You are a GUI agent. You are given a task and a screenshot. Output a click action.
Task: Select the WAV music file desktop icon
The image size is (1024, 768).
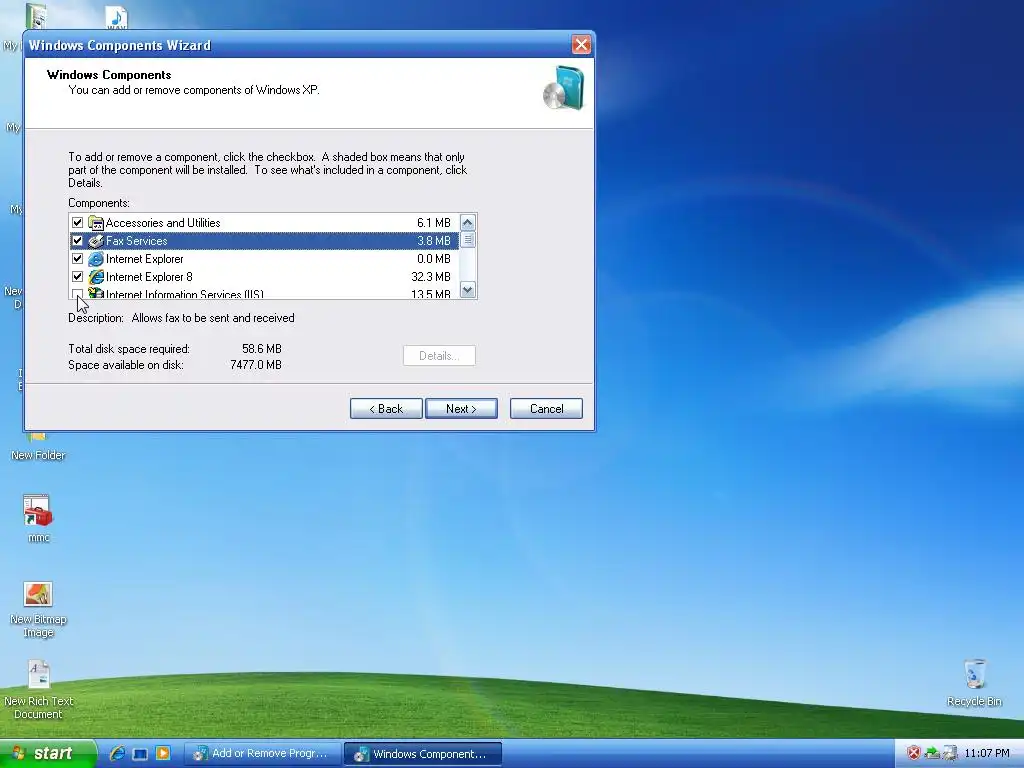116,18
